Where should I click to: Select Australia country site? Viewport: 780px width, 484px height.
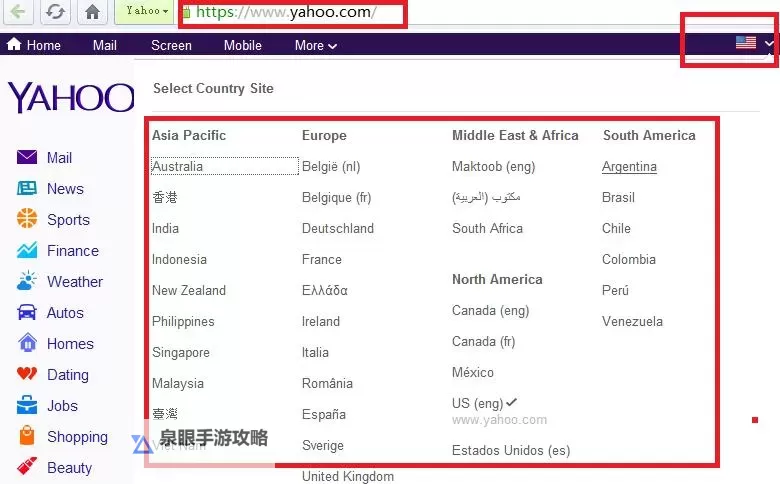(225, 166)
